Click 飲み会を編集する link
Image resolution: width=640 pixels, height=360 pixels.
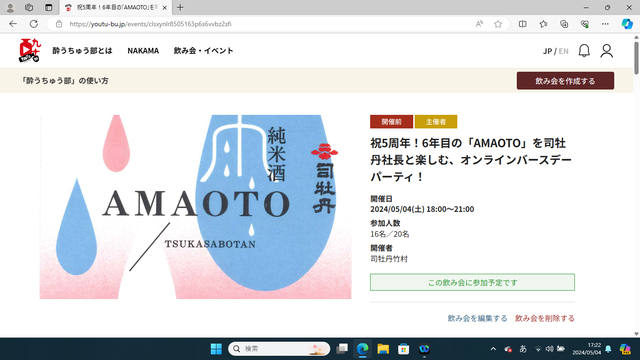pyautogui.click(x=477, y=318)
